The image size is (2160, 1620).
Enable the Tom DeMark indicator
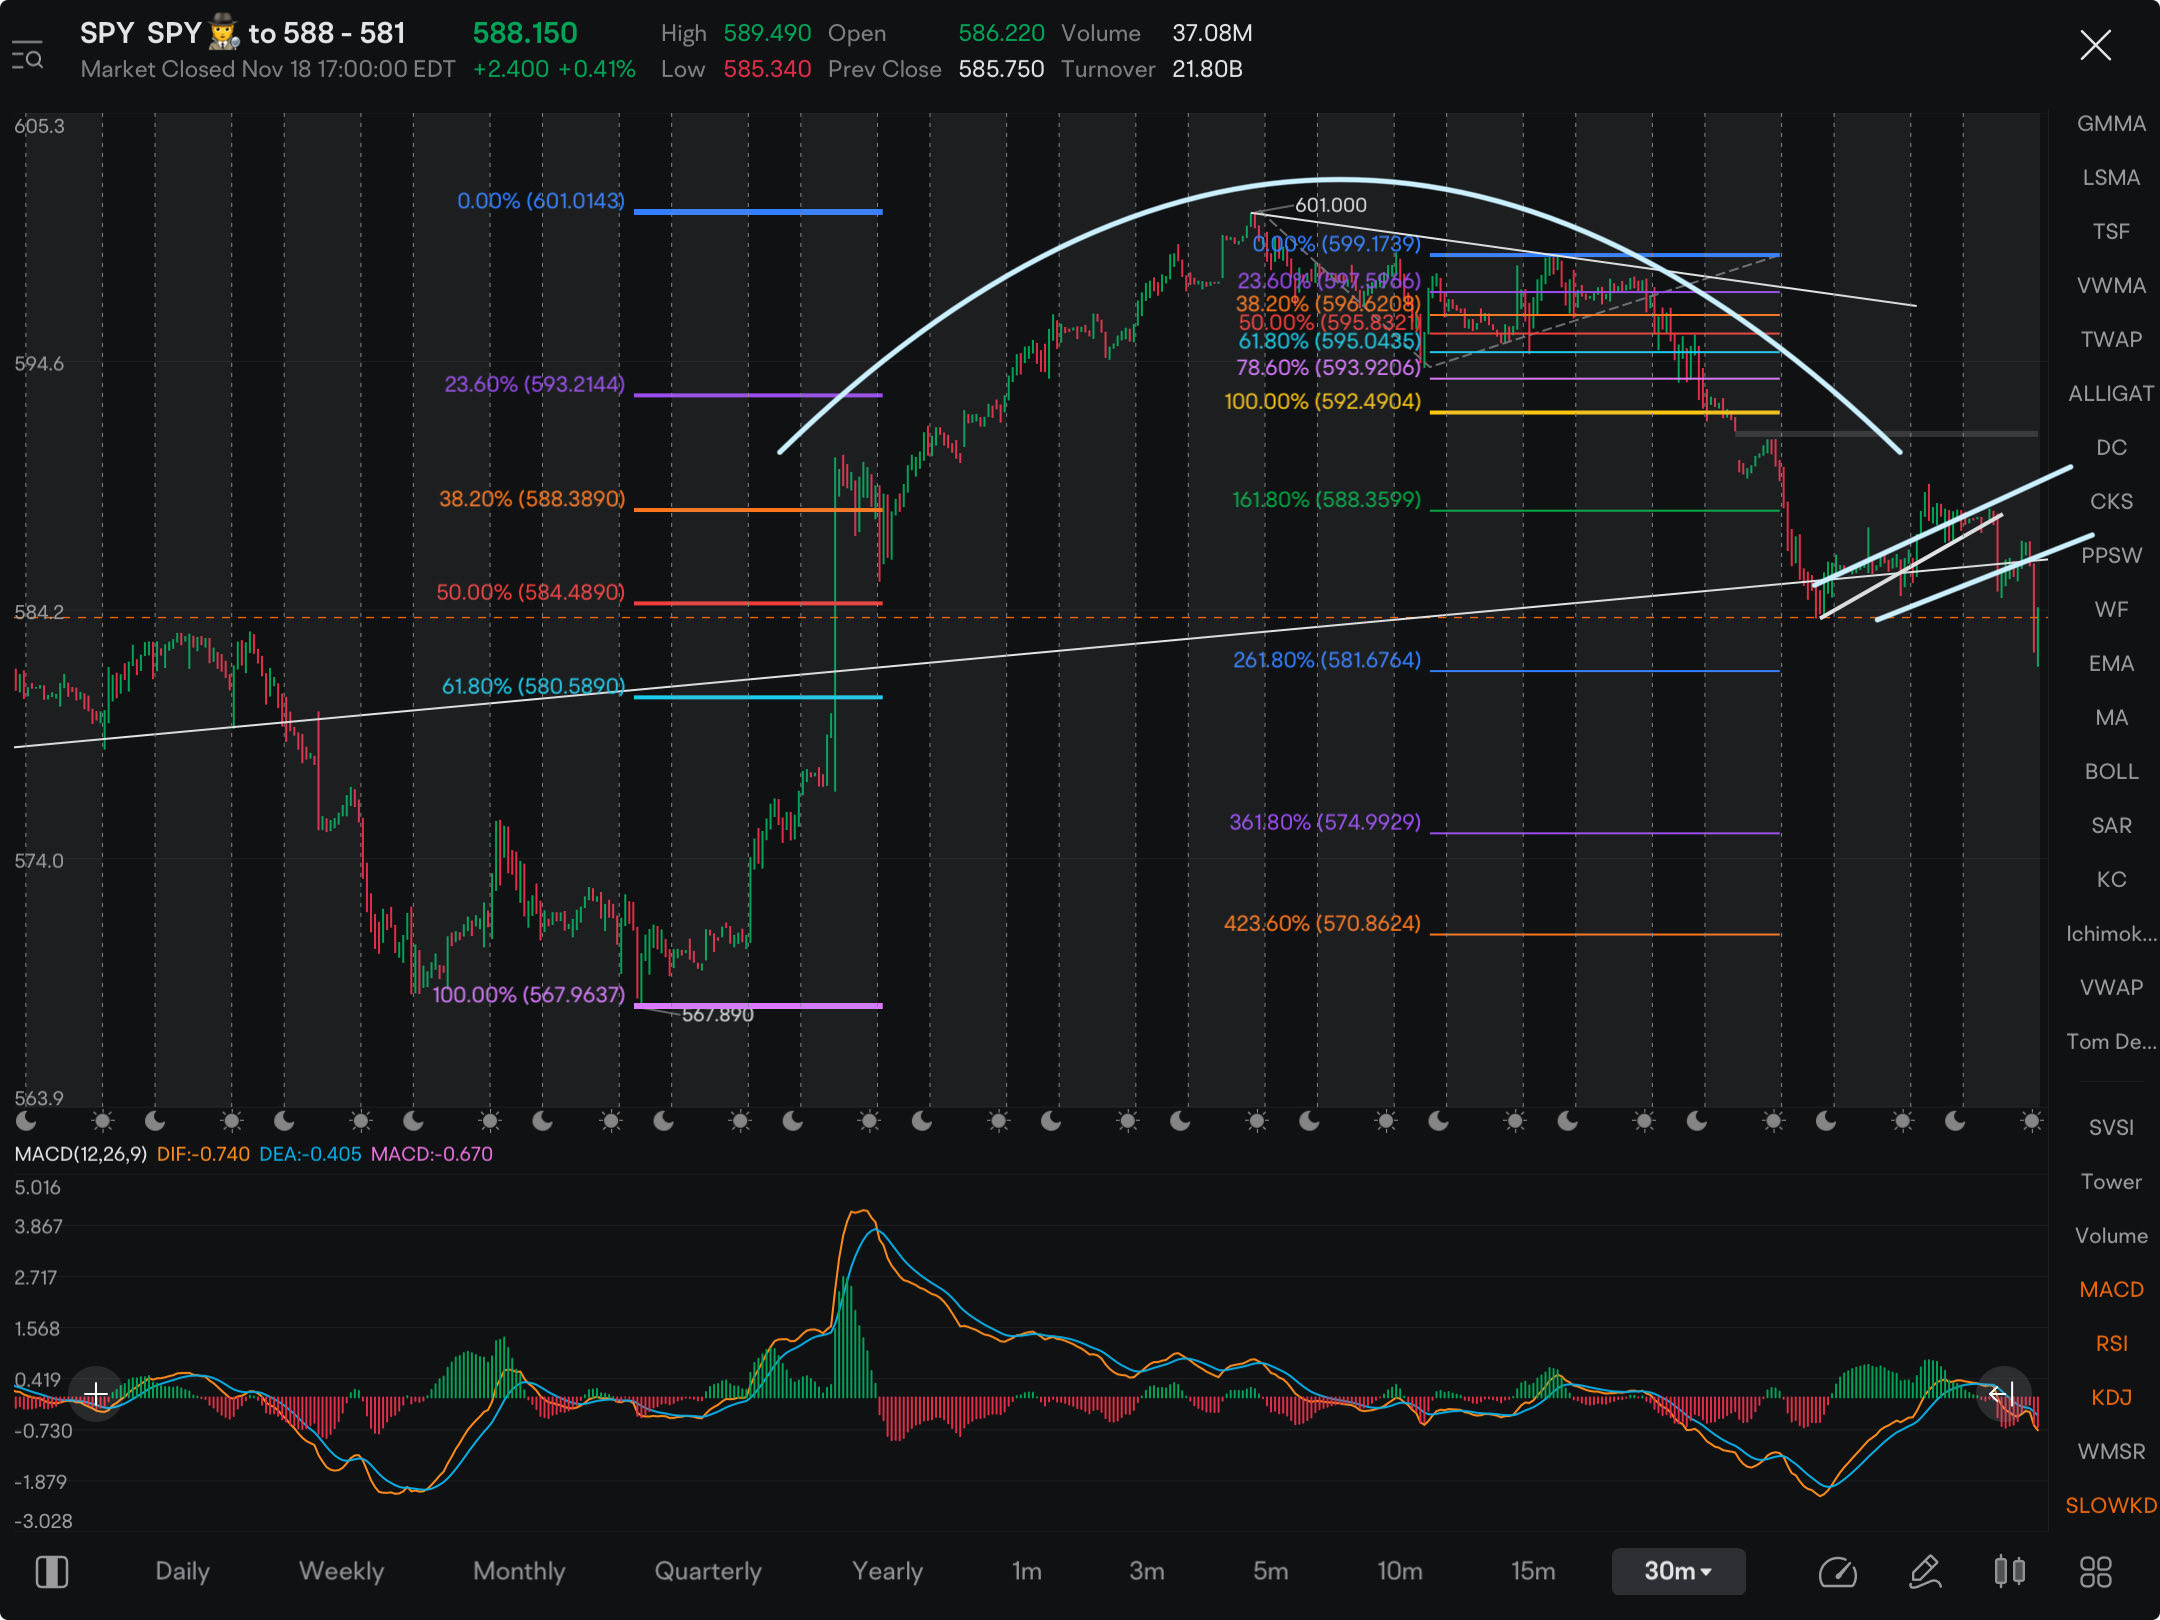coord(2111,1041)
